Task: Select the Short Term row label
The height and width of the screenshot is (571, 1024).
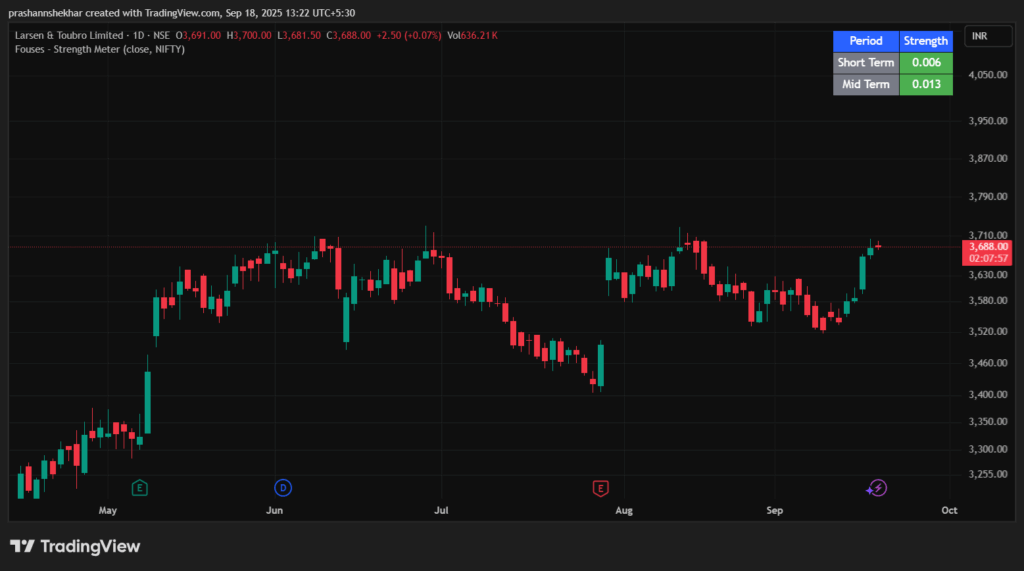Action: coord(866,63)
